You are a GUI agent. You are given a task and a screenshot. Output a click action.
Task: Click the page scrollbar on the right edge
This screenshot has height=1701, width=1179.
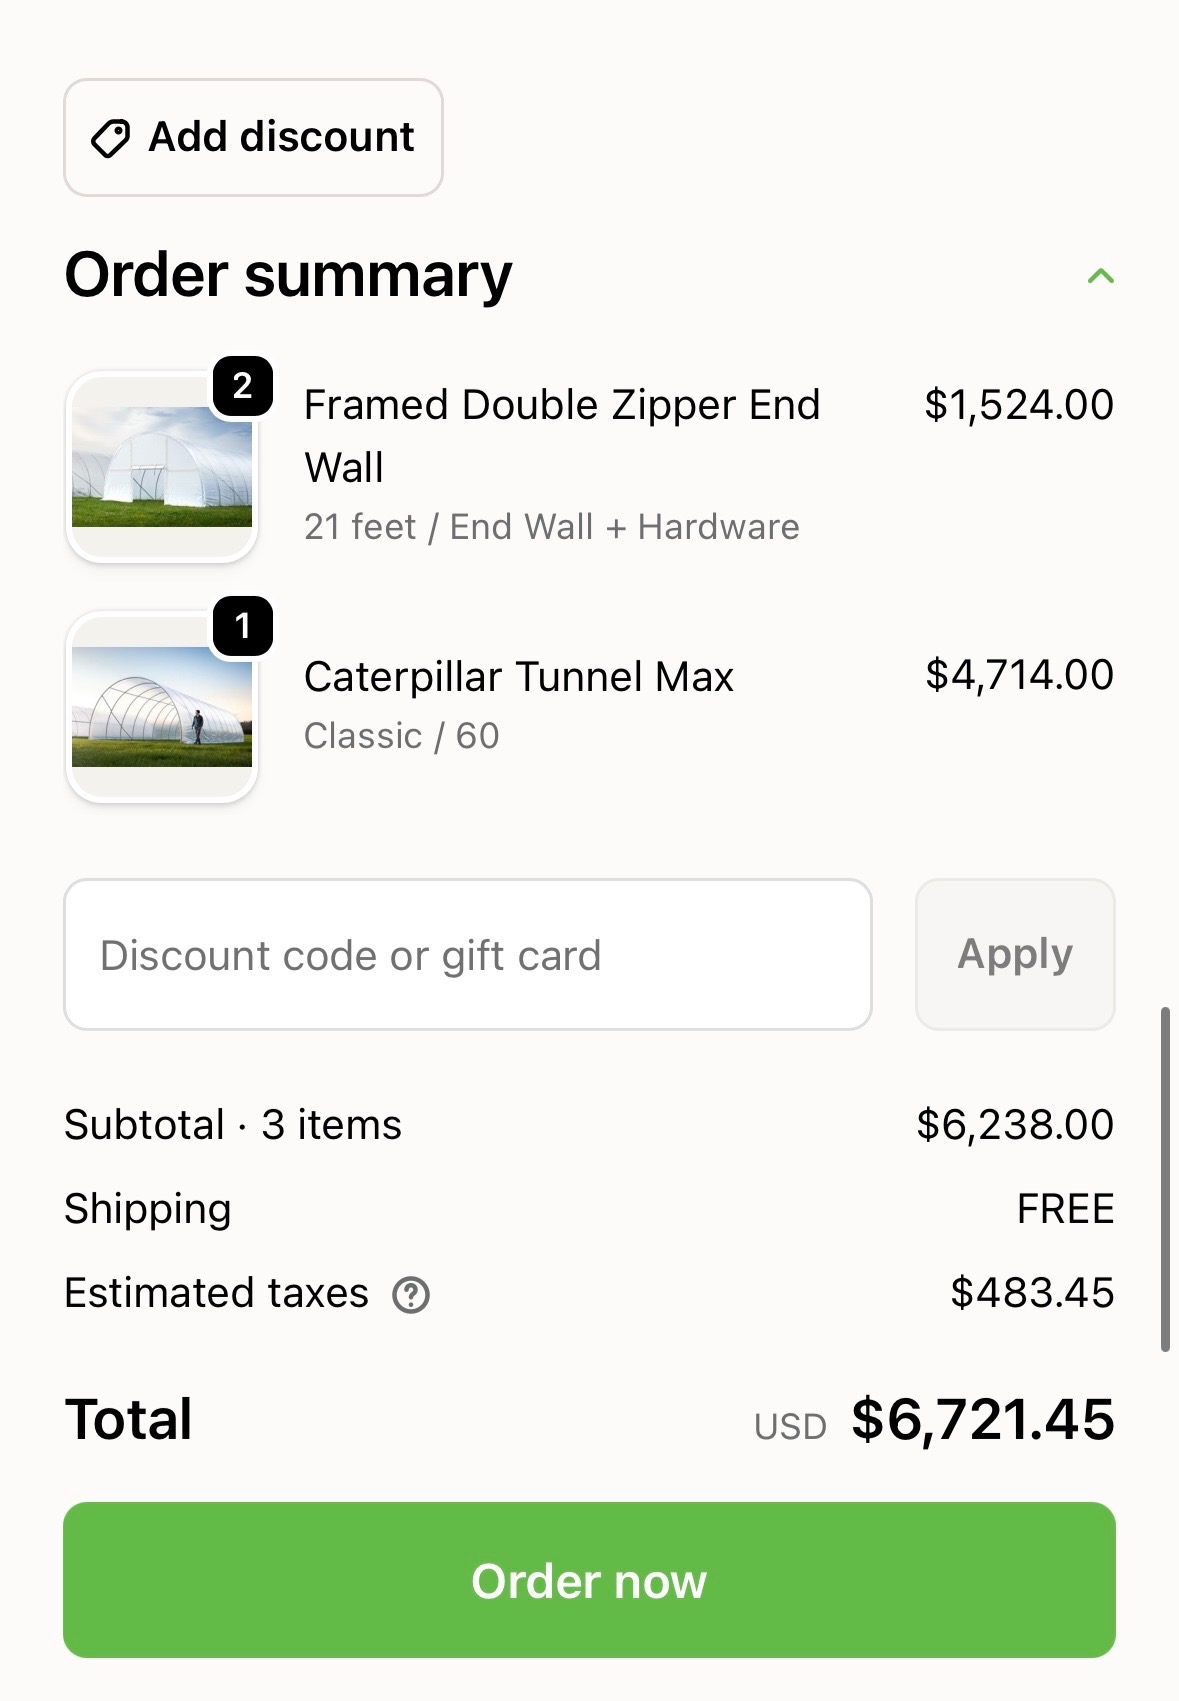point(1165,1180)
